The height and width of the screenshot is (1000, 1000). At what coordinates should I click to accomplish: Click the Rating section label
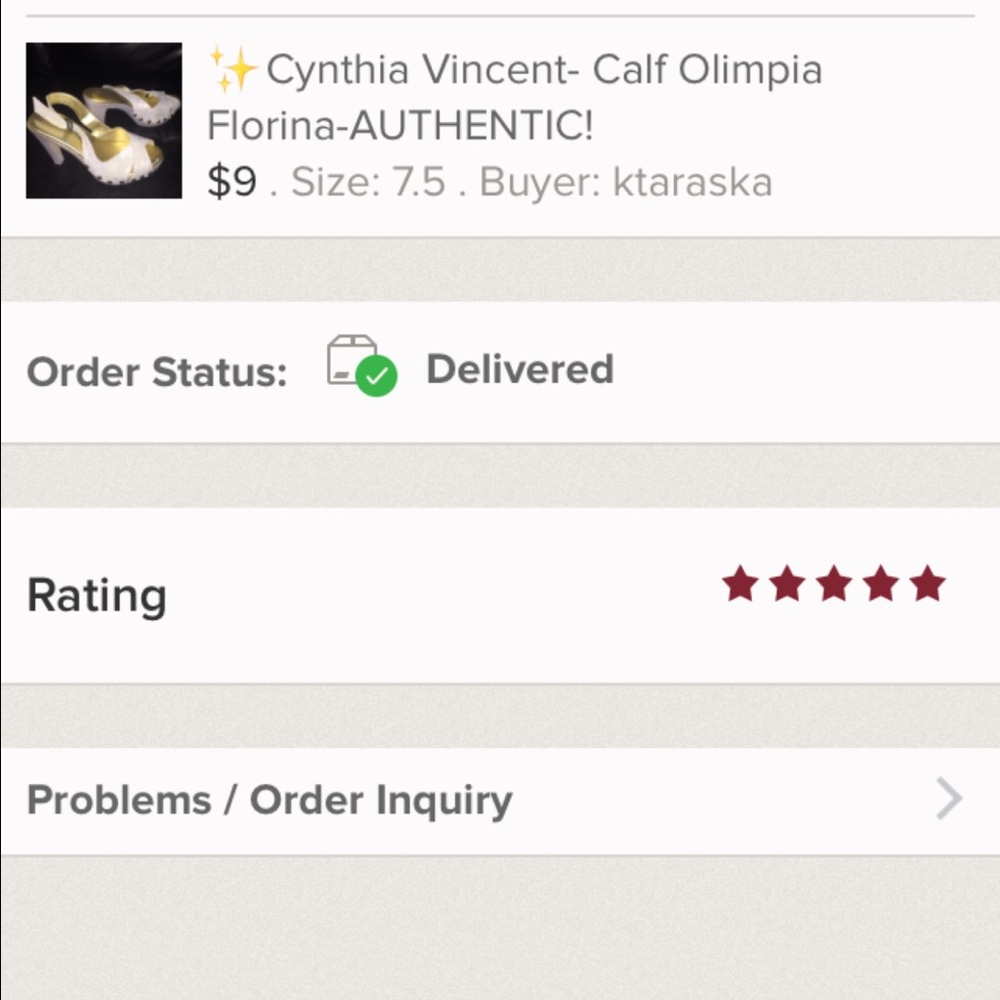coord(97,594)
